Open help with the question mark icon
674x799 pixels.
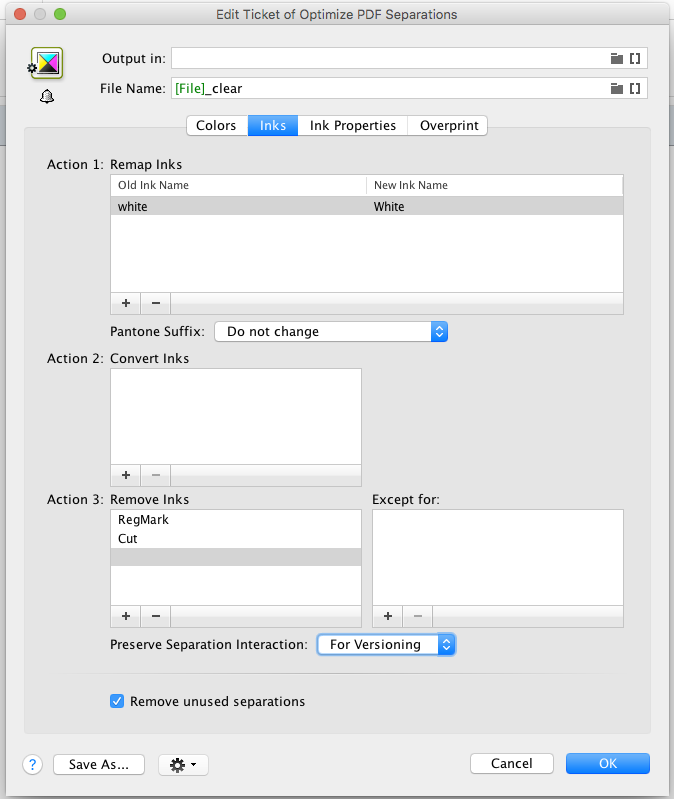coord(32,765)
